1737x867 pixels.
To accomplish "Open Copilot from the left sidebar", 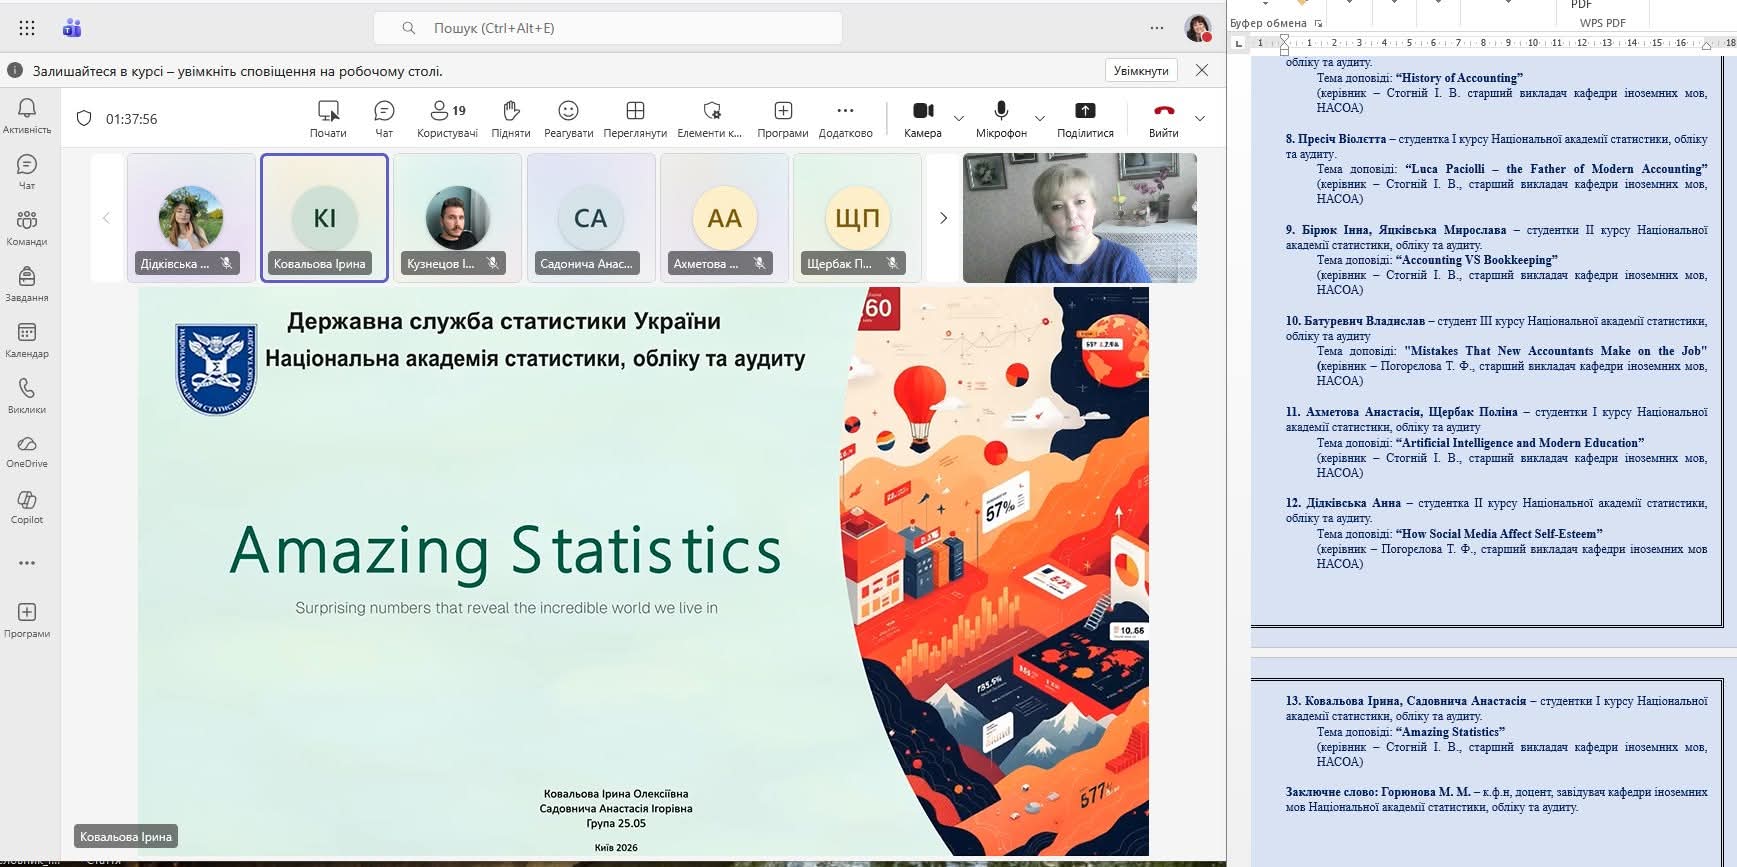I will [x=27, y=506].
